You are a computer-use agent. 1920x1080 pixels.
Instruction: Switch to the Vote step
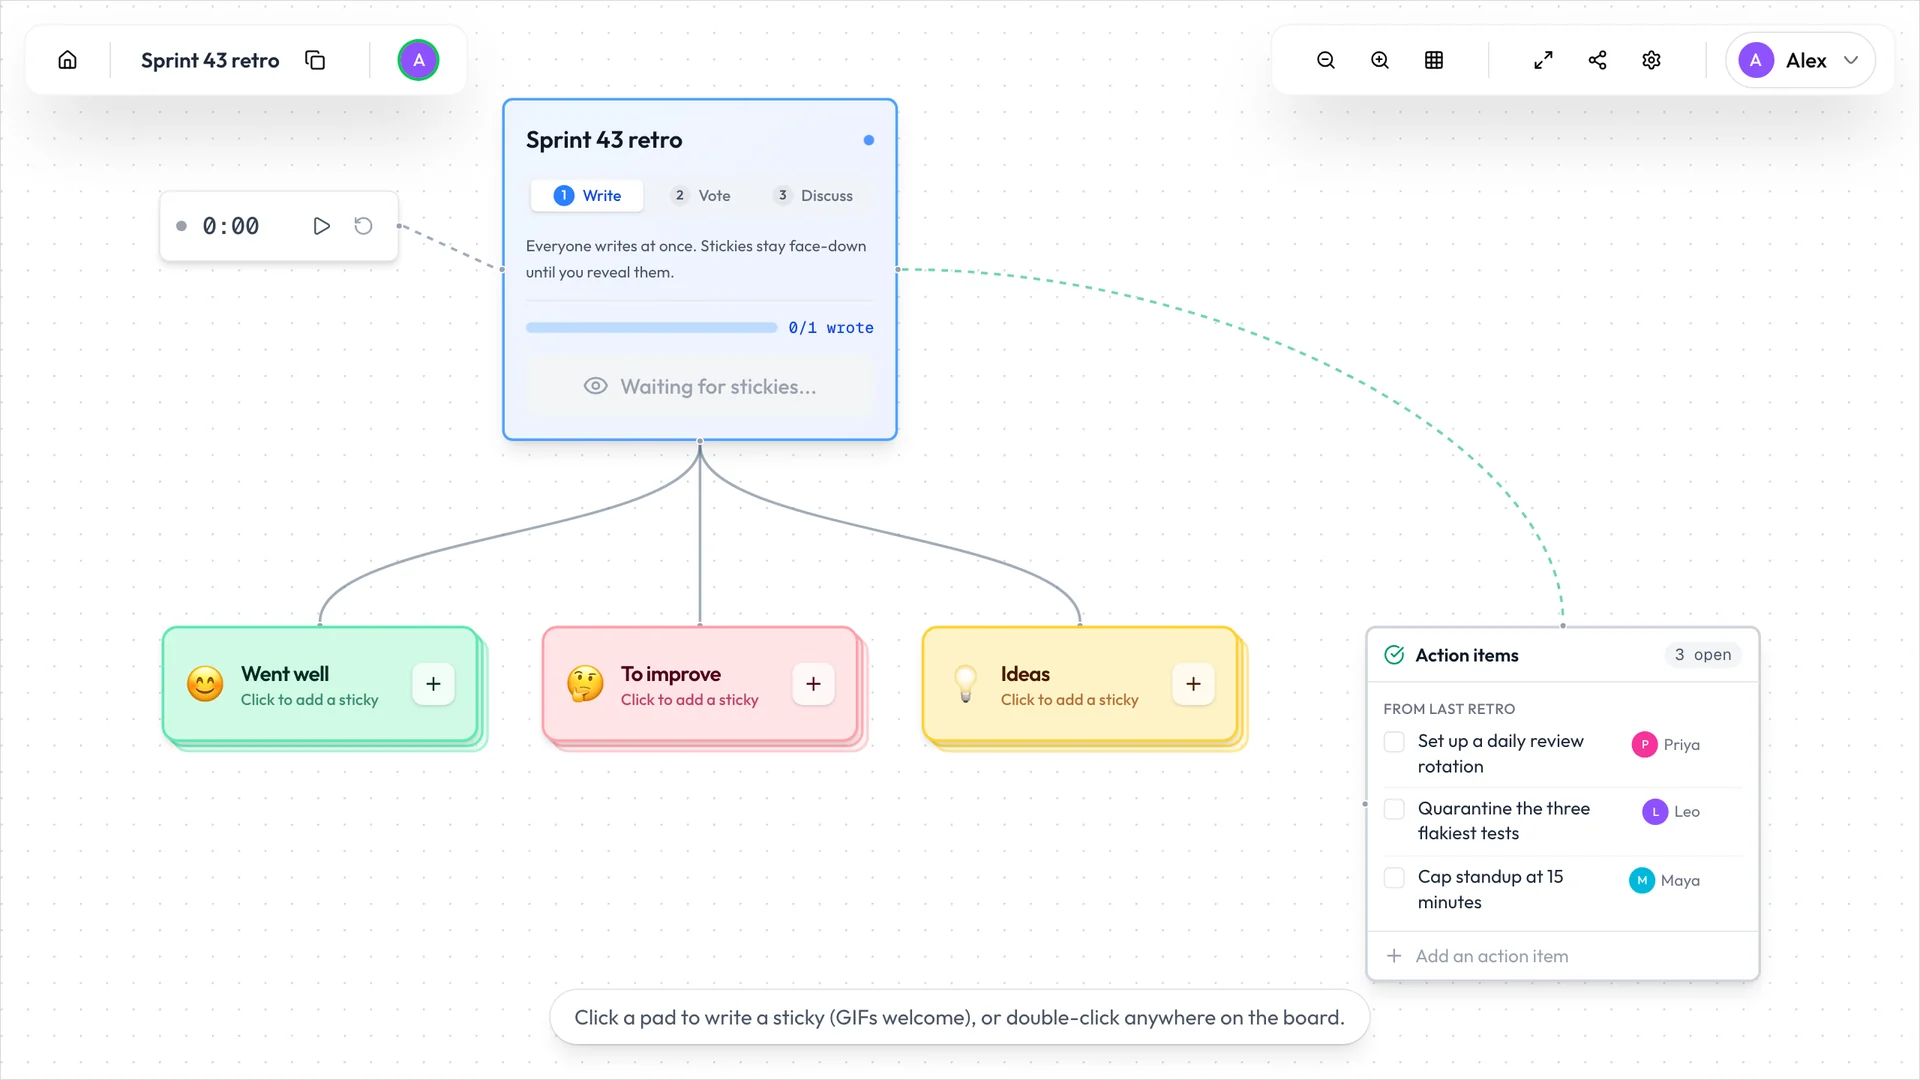click(x=700, y=196)
